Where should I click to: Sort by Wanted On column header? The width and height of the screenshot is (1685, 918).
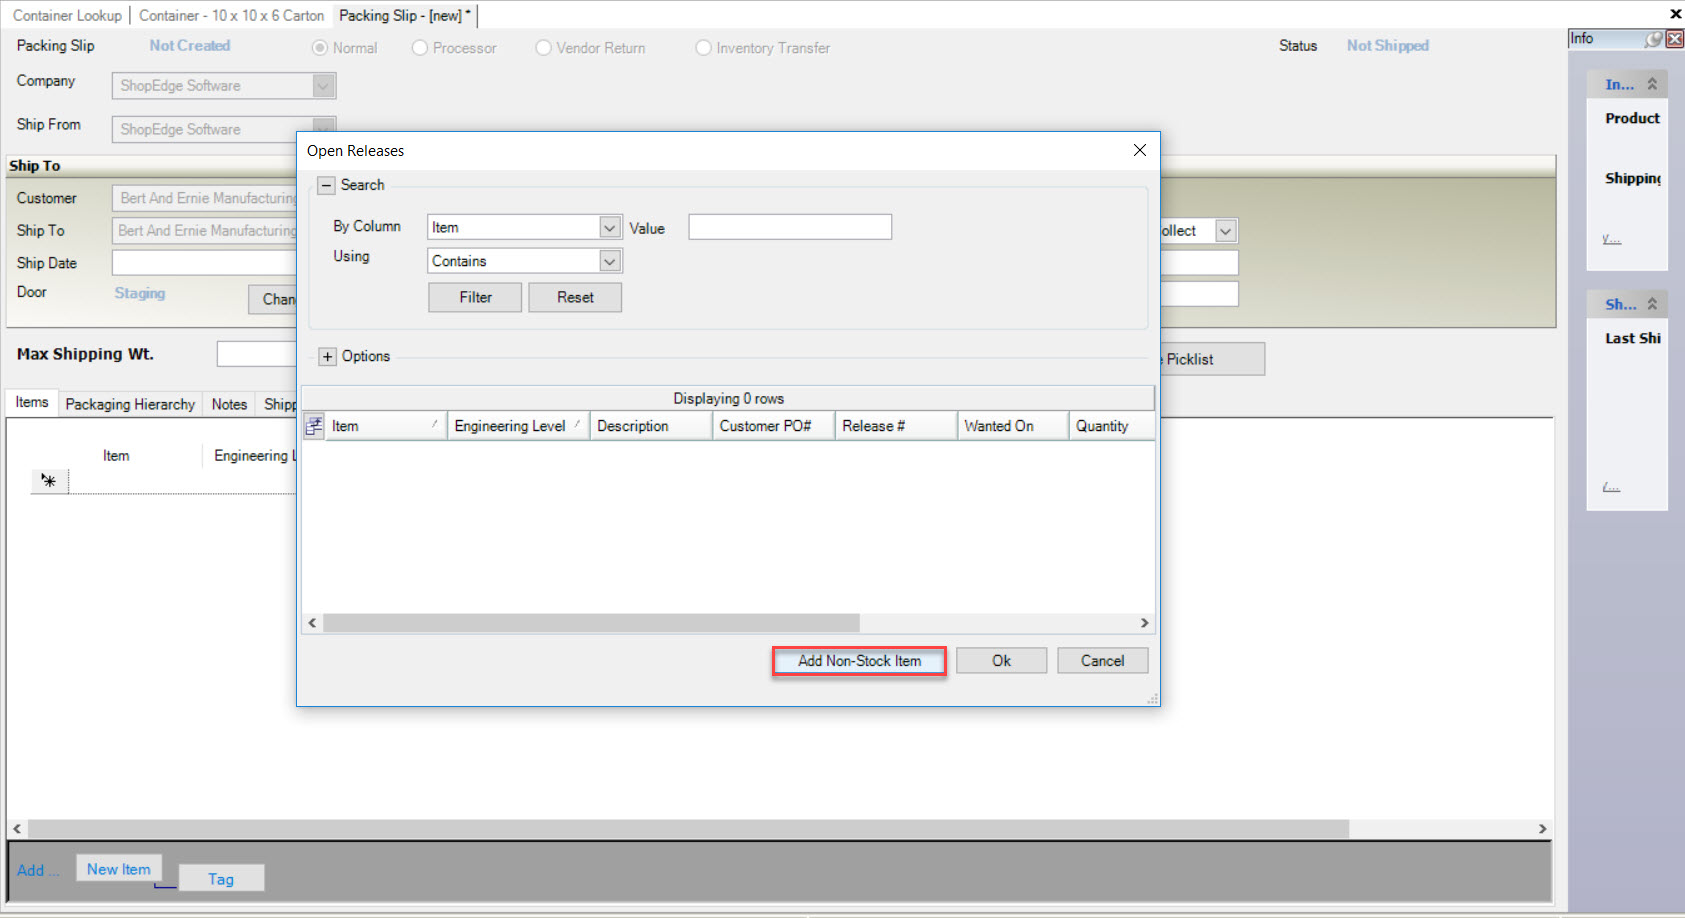pyautogui.click(x=1013, y=426)
